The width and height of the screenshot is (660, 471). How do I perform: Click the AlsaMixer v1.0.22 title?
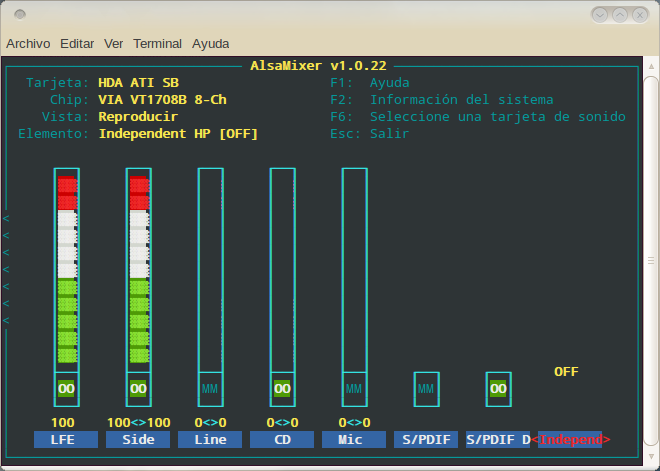(318, 66)
